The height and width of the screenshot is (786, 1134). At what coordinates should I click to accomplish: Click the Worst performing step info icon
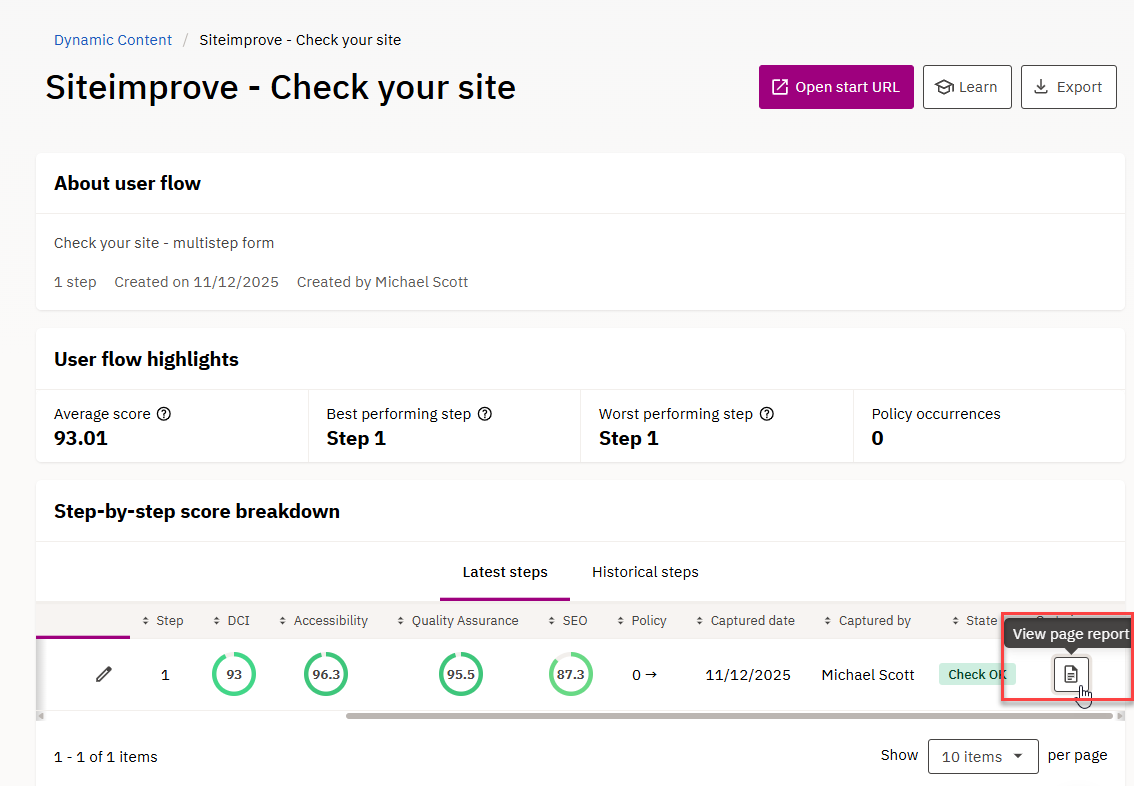(767, 413)
